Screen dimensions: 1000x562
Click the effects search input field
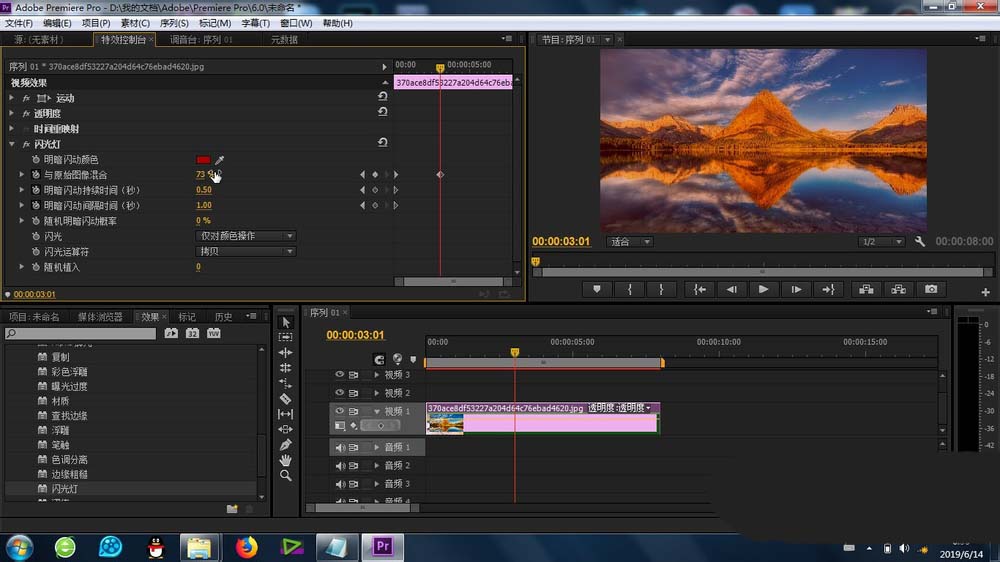click(80, 334)
